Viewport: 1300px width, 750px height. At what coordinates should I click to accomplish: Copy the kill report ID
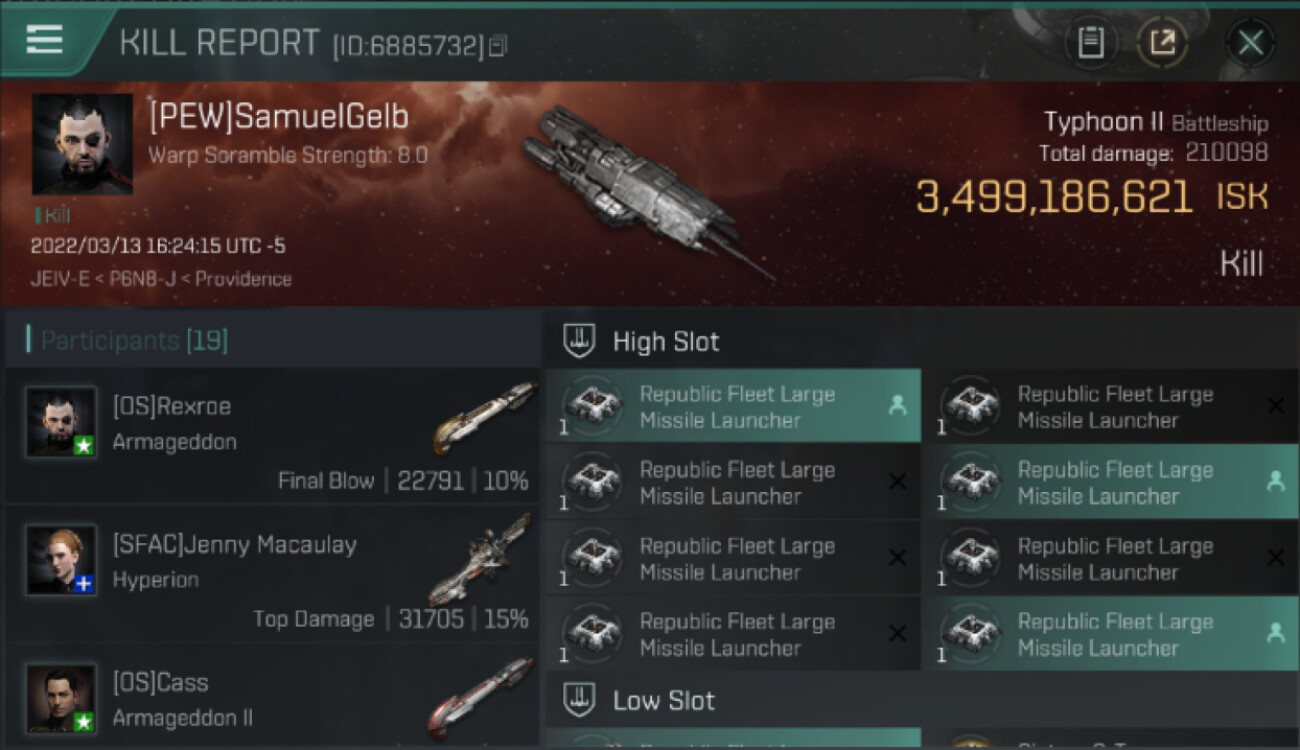coord(498,46)
